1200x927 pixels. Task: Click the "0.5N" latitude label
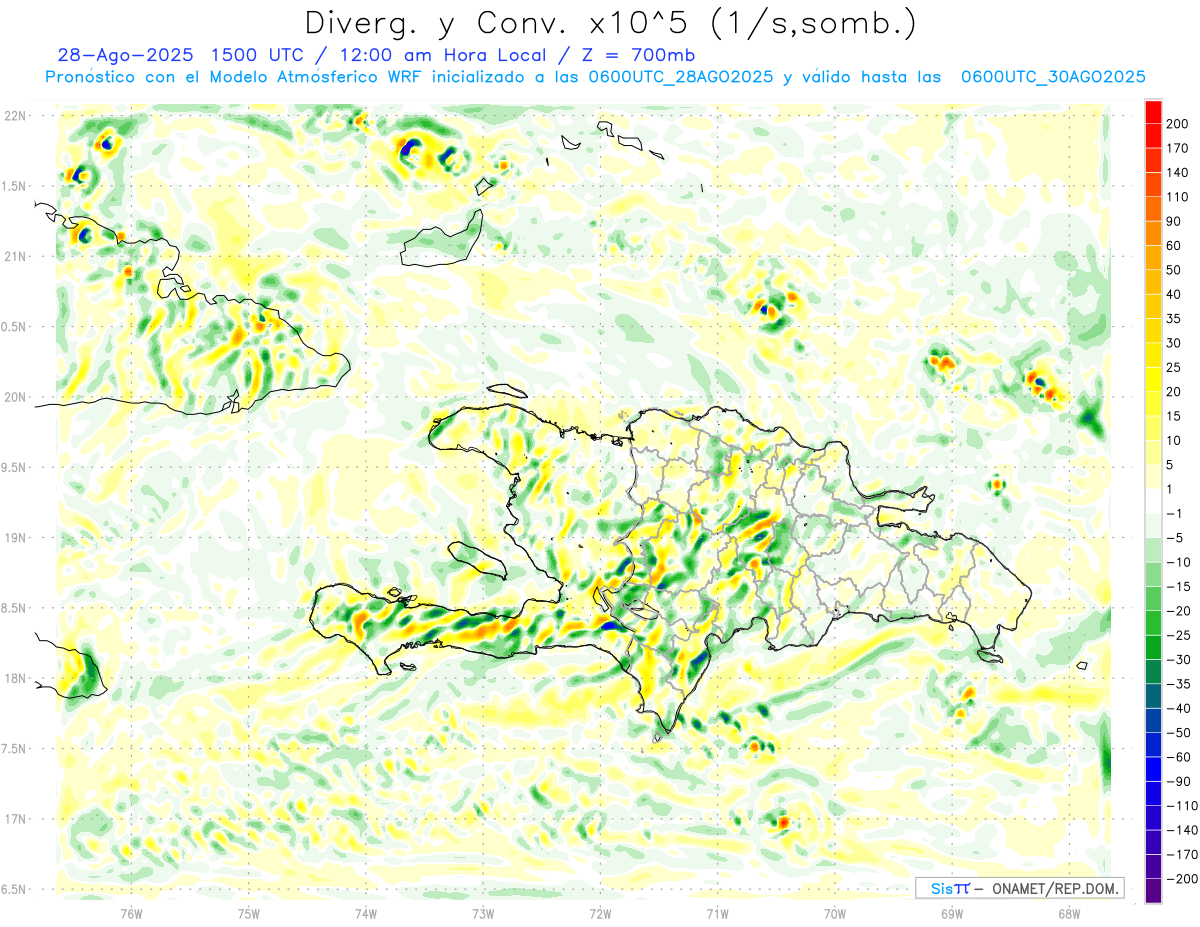[x=13, y=327]
